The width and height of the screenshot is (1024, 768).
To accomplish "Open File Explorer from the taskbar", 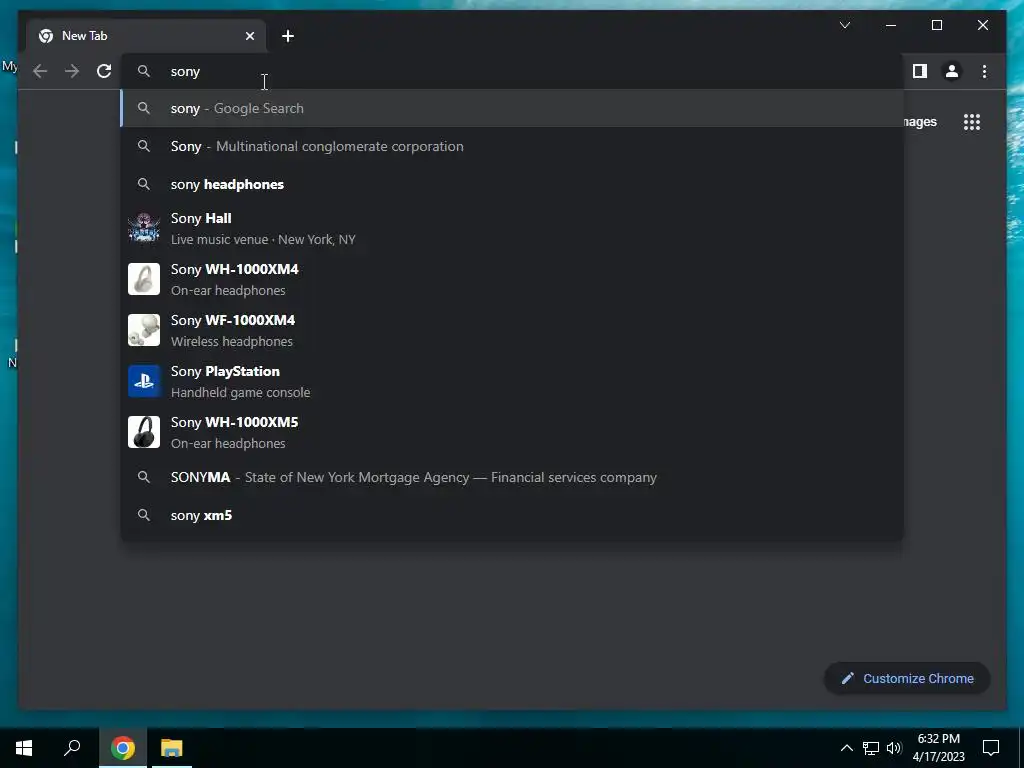I will pyautogui.click(x=172, y=748).
